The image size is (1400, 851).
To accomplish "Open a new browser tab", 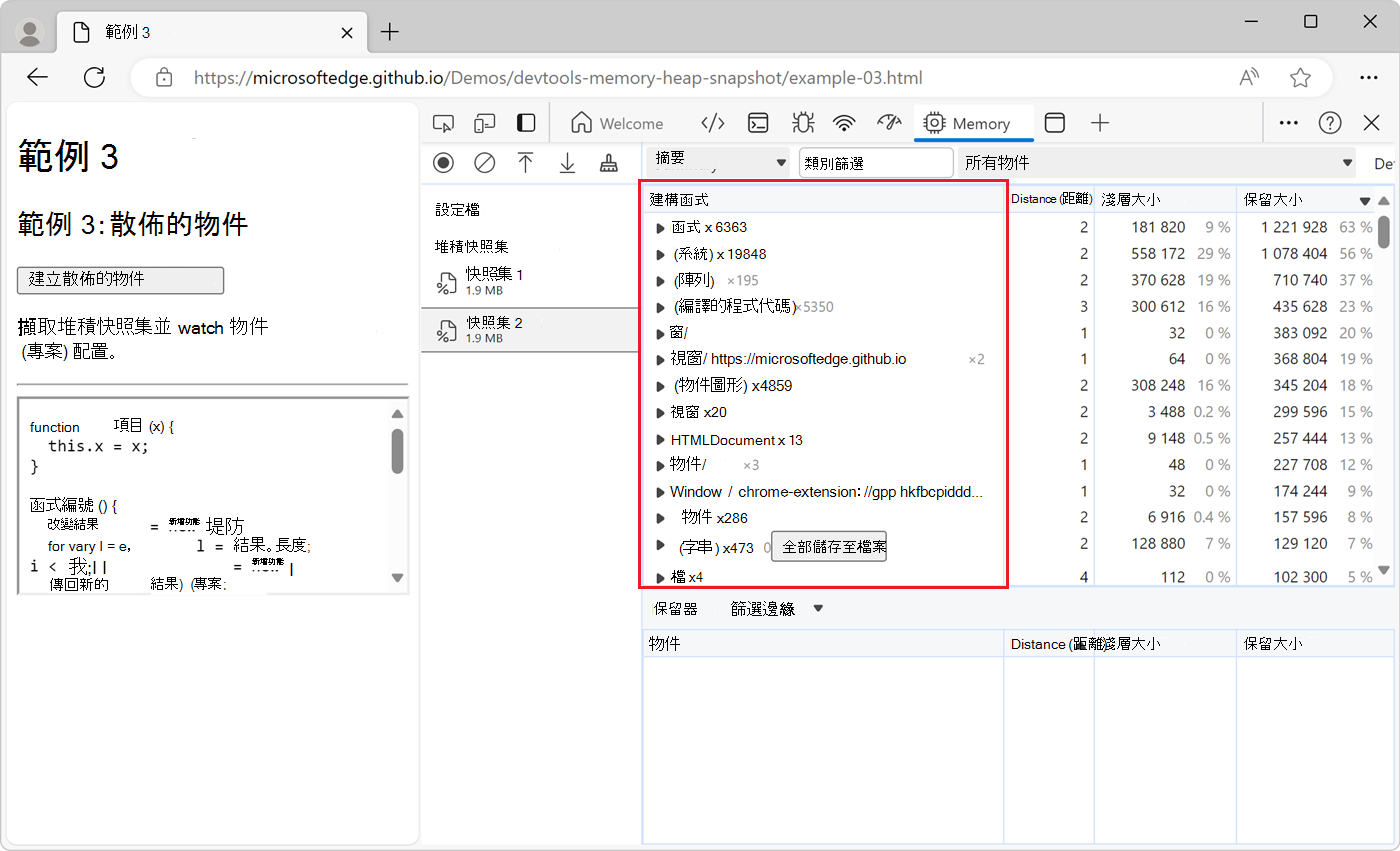I will click(x=390, y=32).
